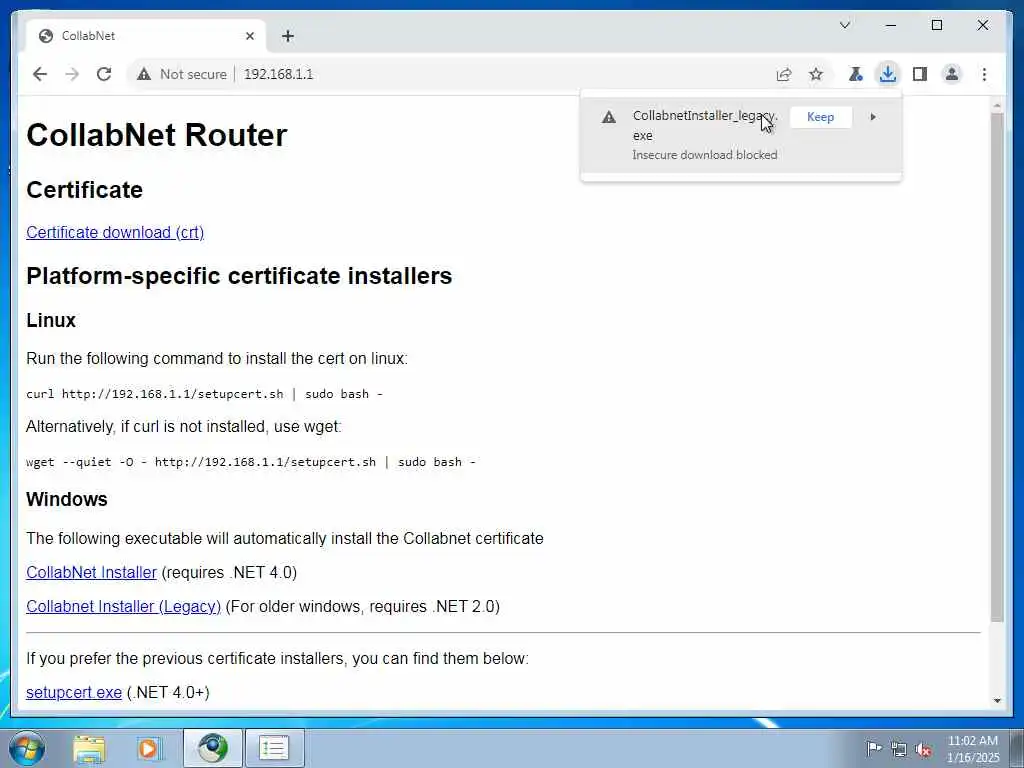The image size is (1024, 768).
Task: Open Chrome Labs flask icon
Action: click(x=855, y=74)
